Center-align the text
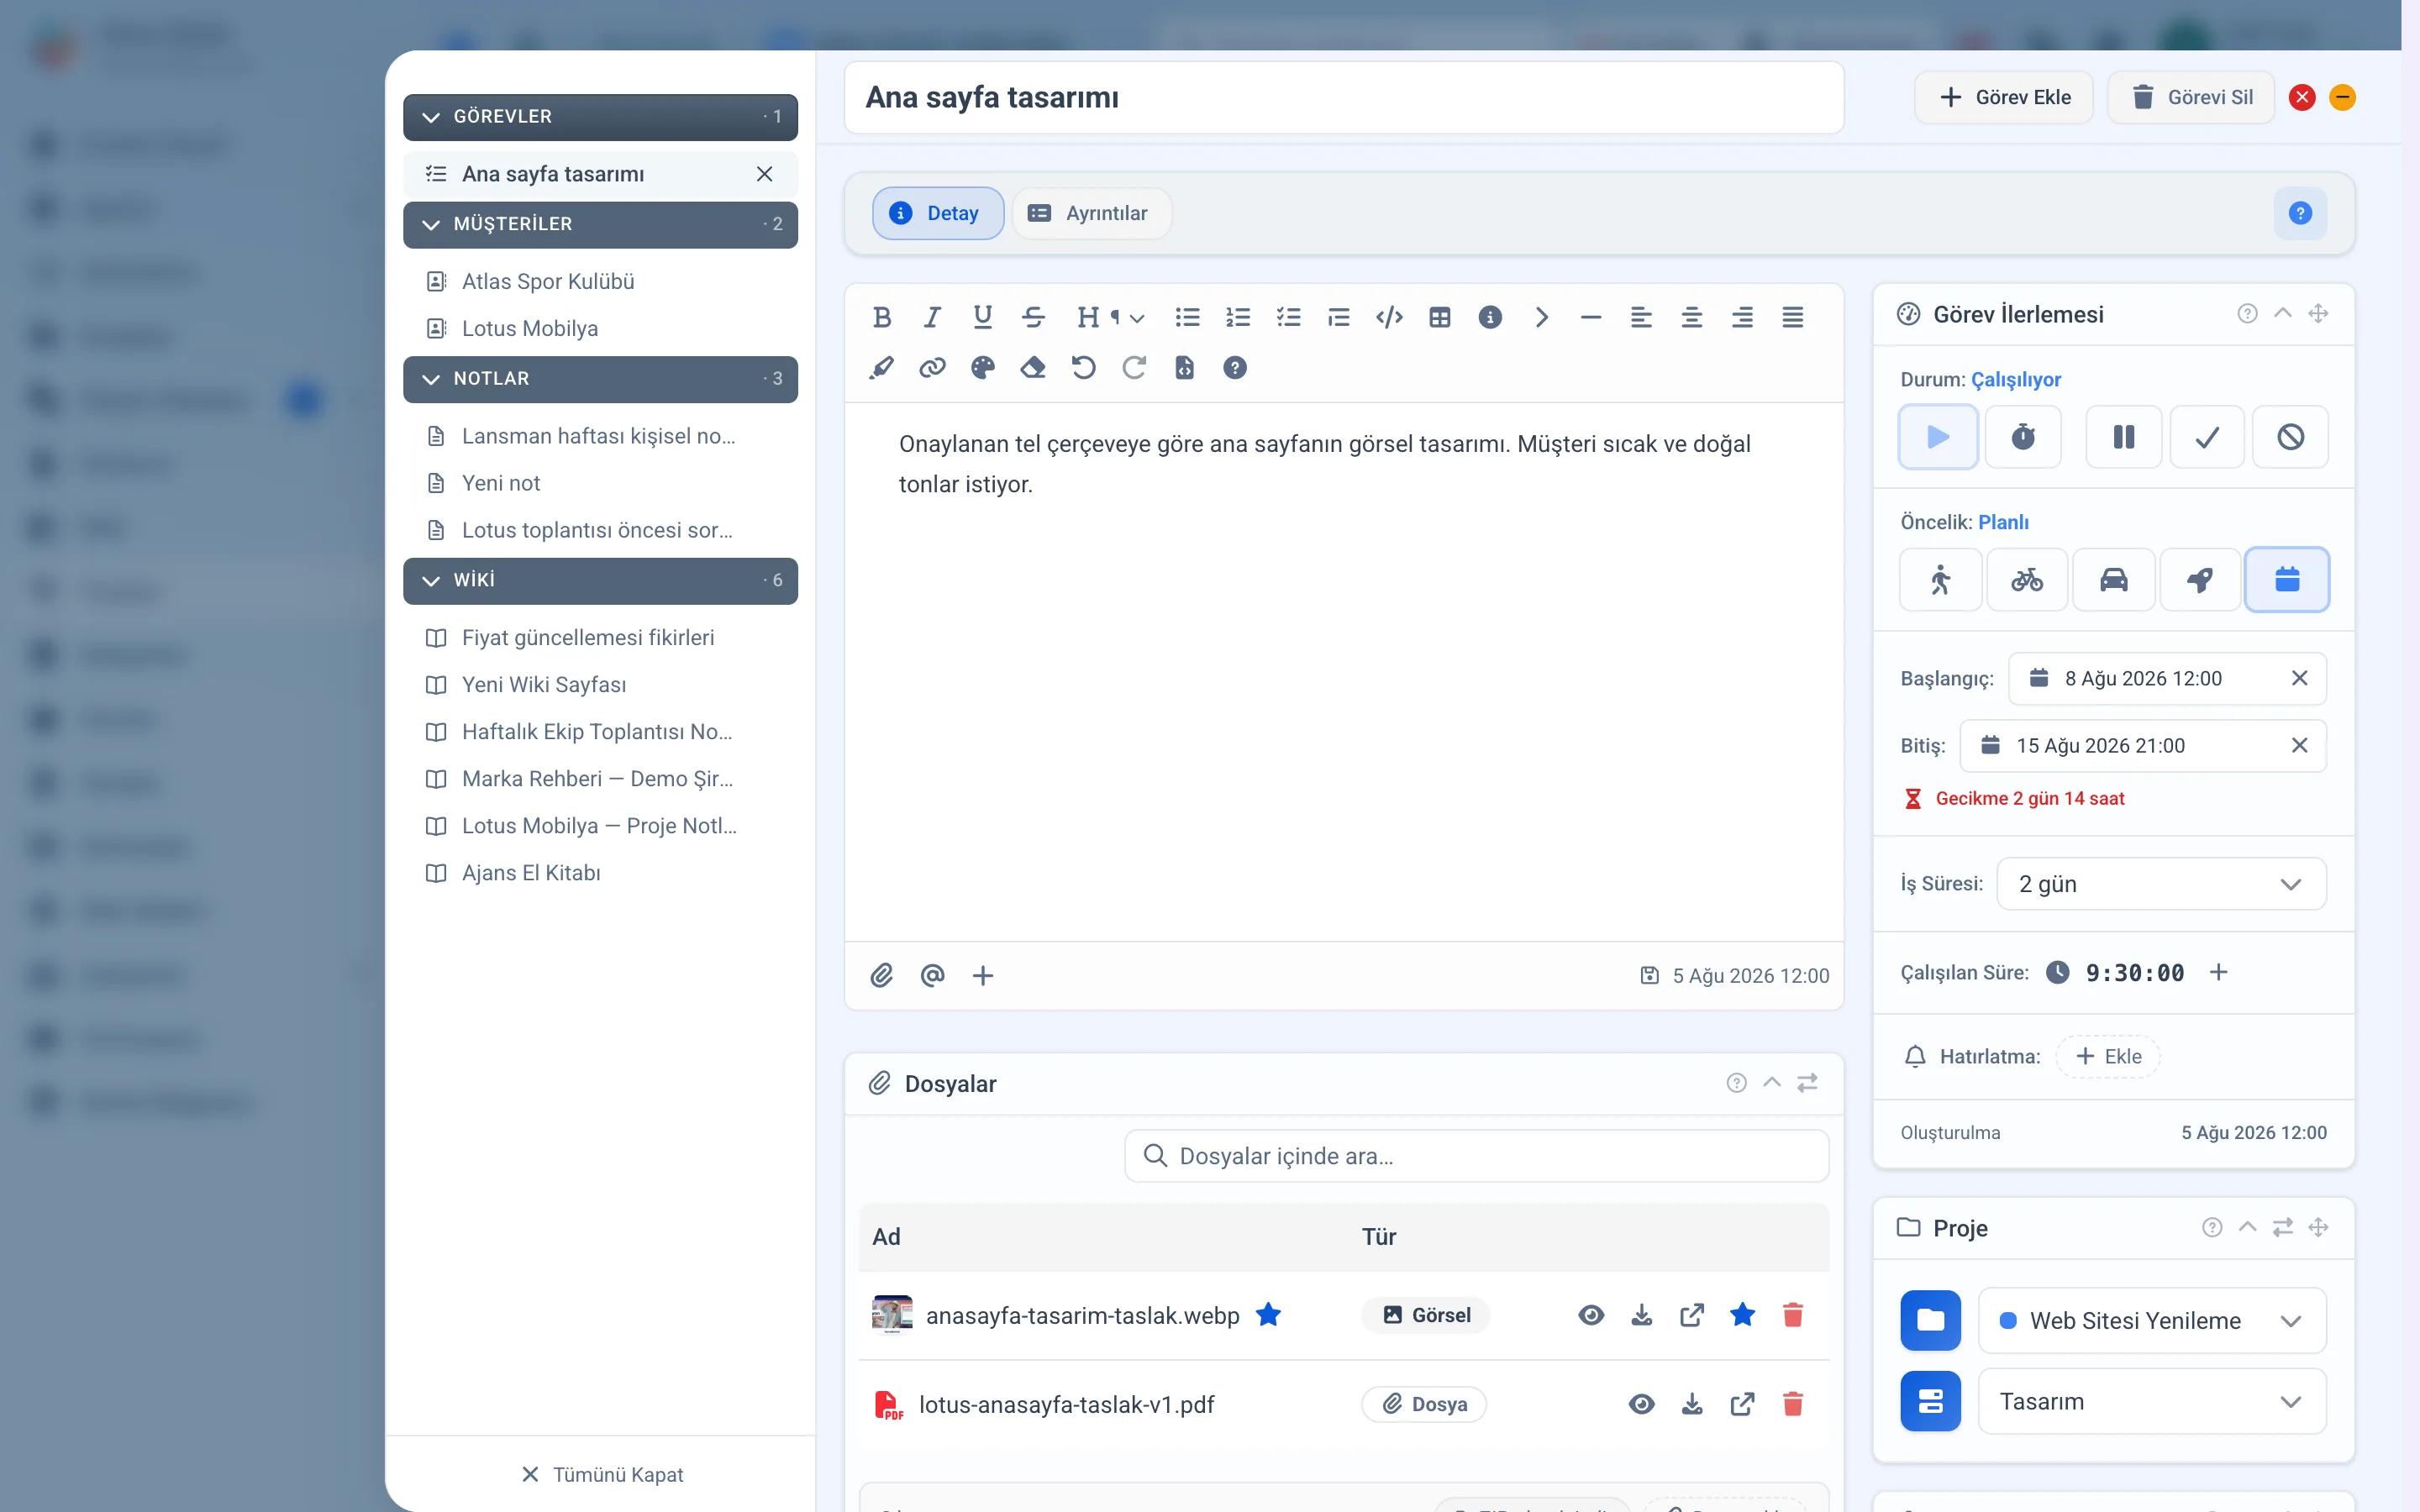 pyautogui.click(x=1692, y=317)
